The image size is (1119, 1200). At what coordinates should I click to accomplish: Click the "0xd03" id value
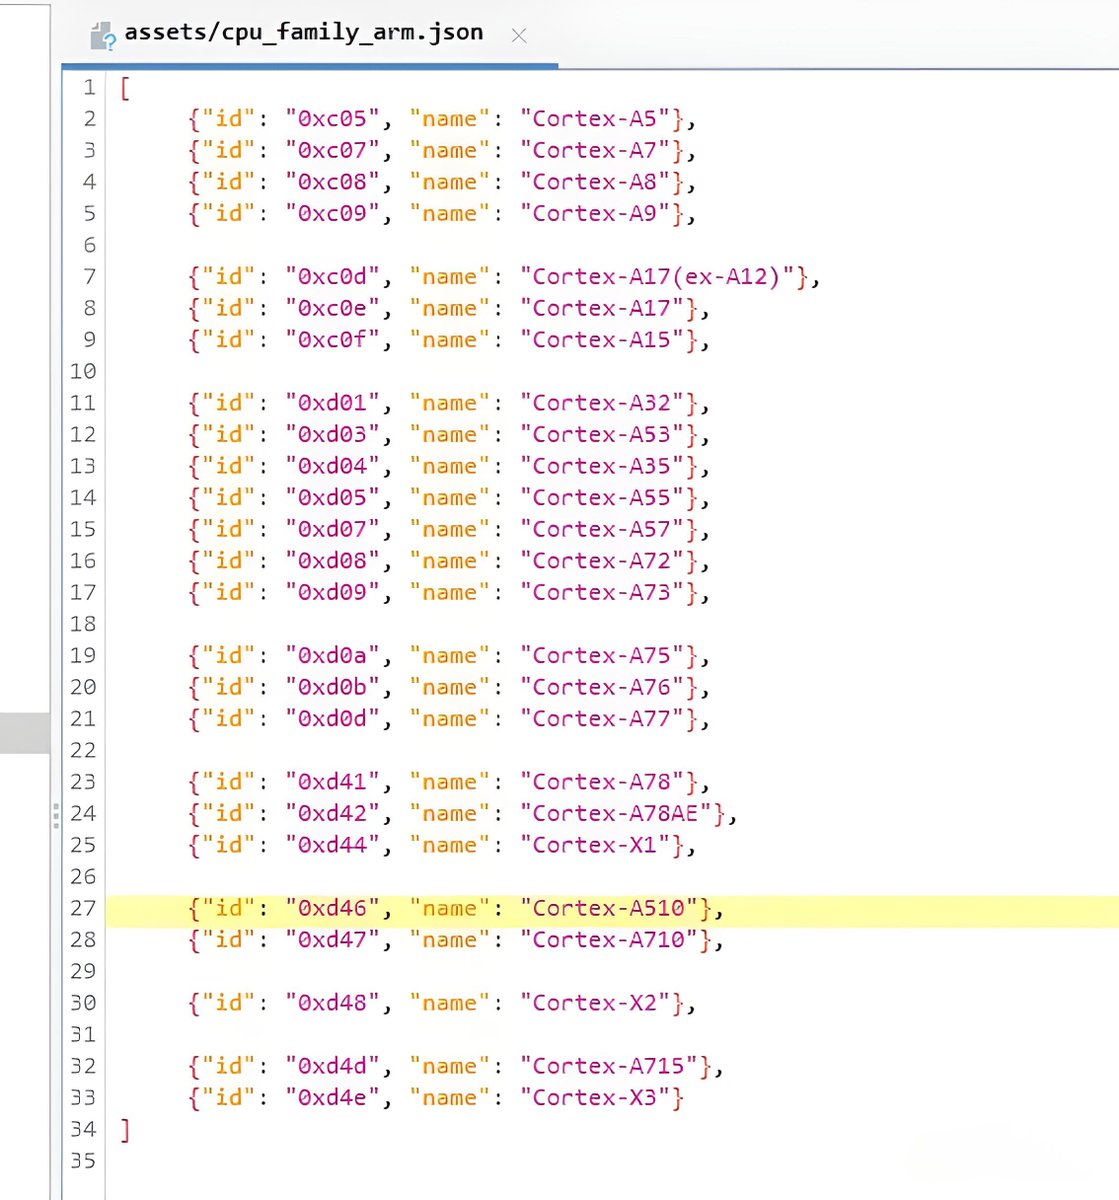coord(333,435)
